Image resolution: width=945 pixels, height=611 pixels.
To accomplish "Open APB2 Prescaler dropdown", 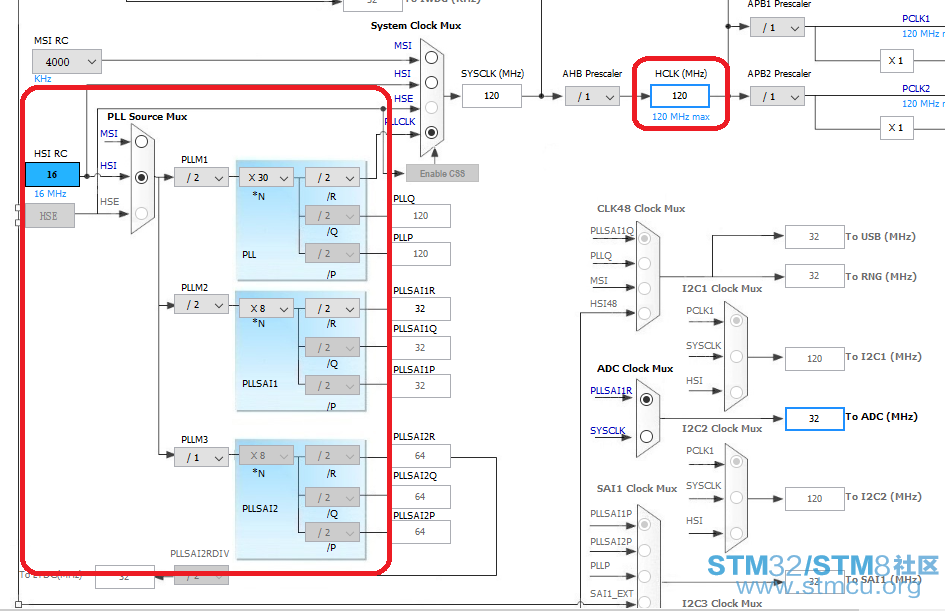I will coord(777,96).
